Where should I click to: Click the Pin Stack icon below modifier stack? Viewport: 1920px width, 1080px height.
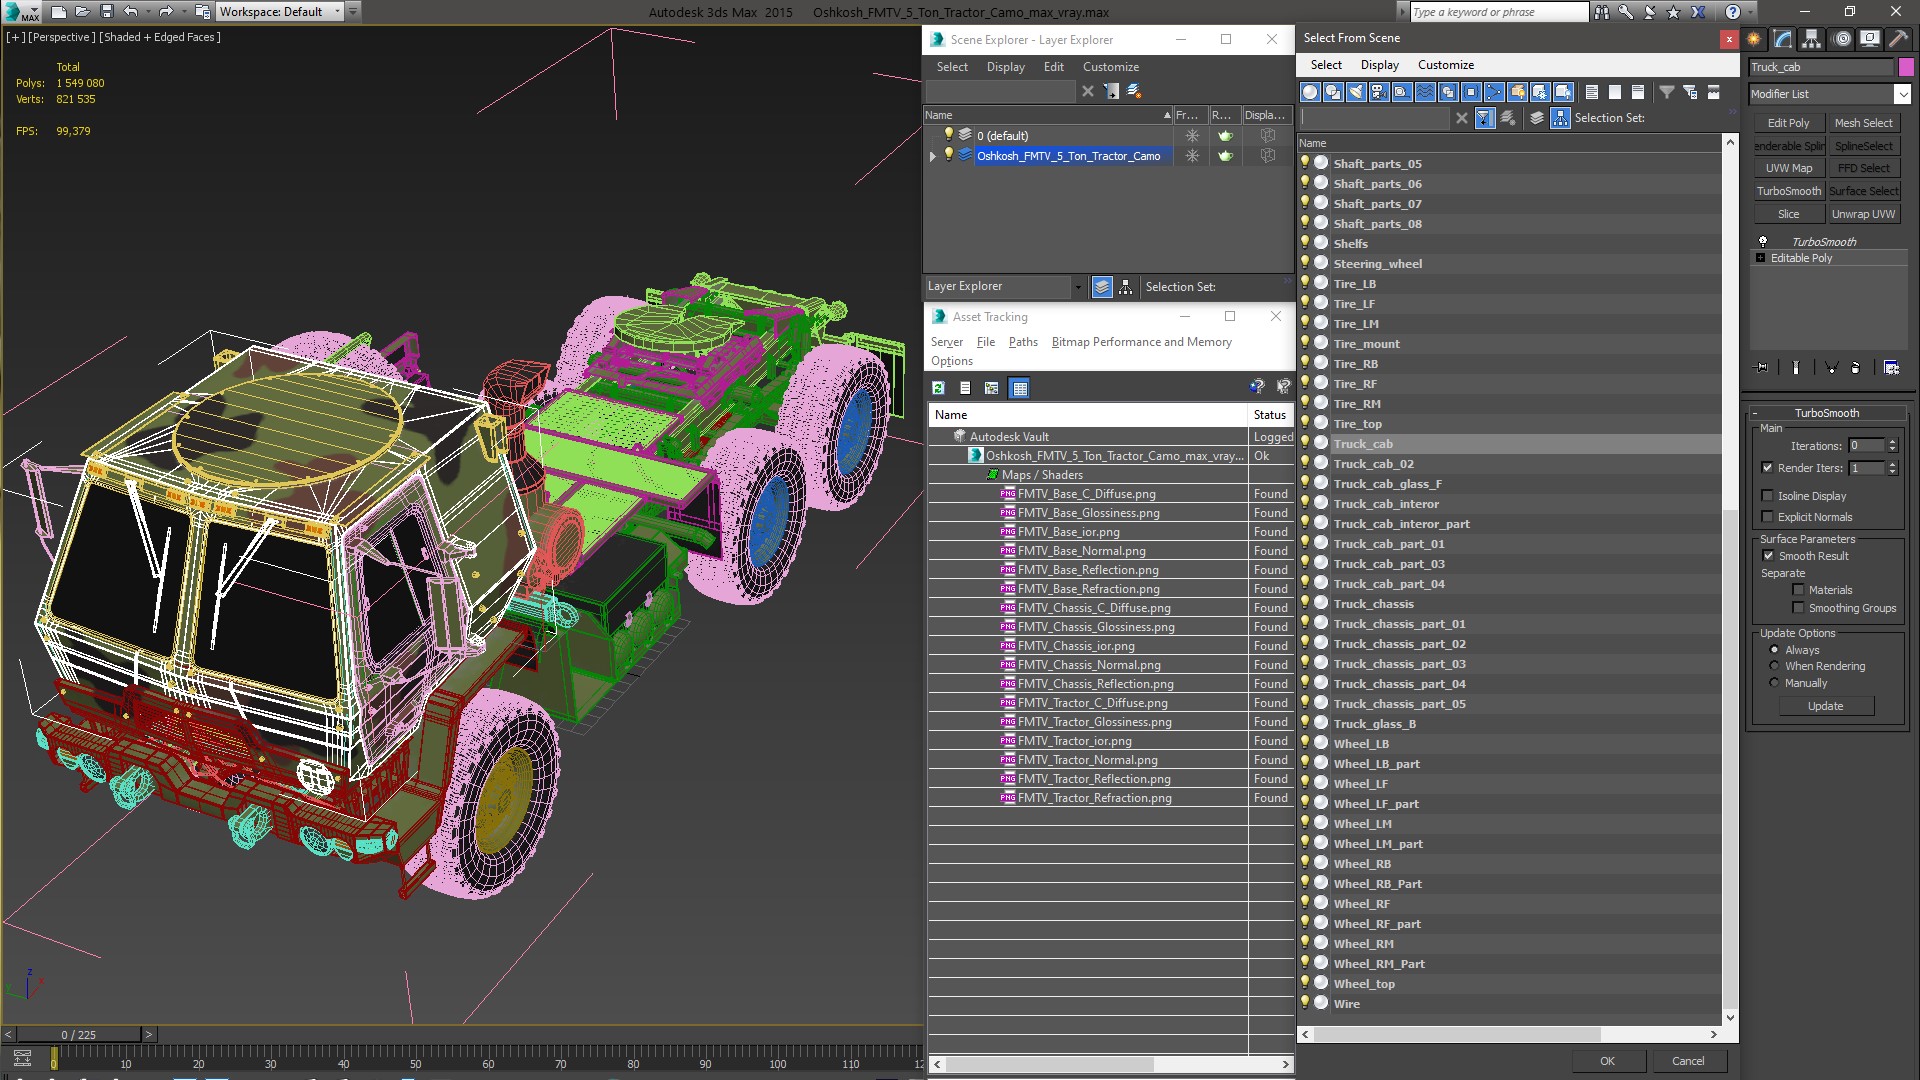pyautogui.click(x=1762, y=368)
